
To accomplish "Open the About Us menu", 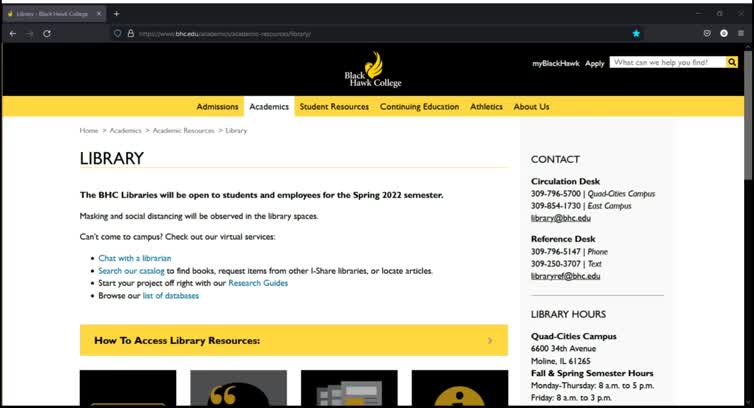I will [x=531, y=107].
